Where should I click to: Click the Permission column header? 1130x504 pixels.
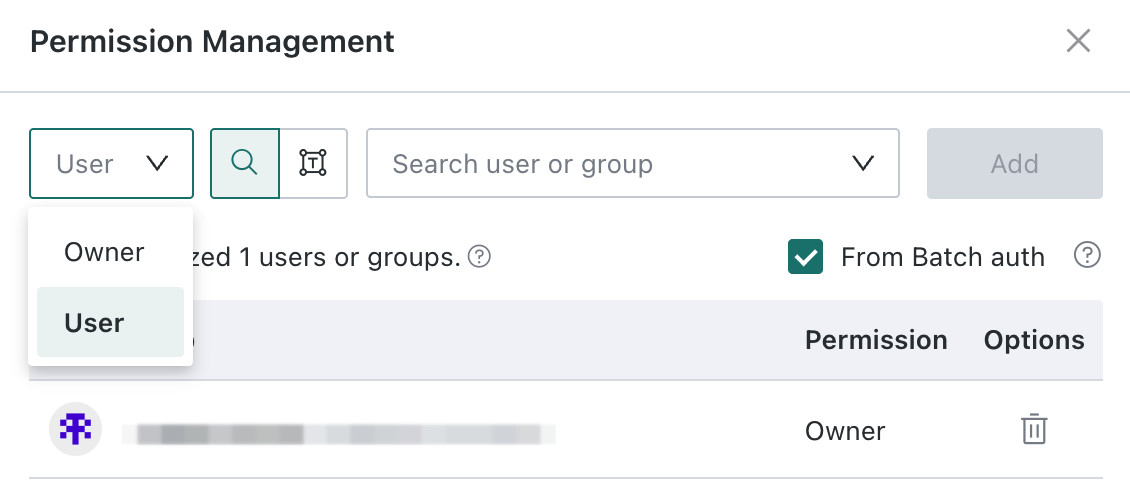[876, 340]
